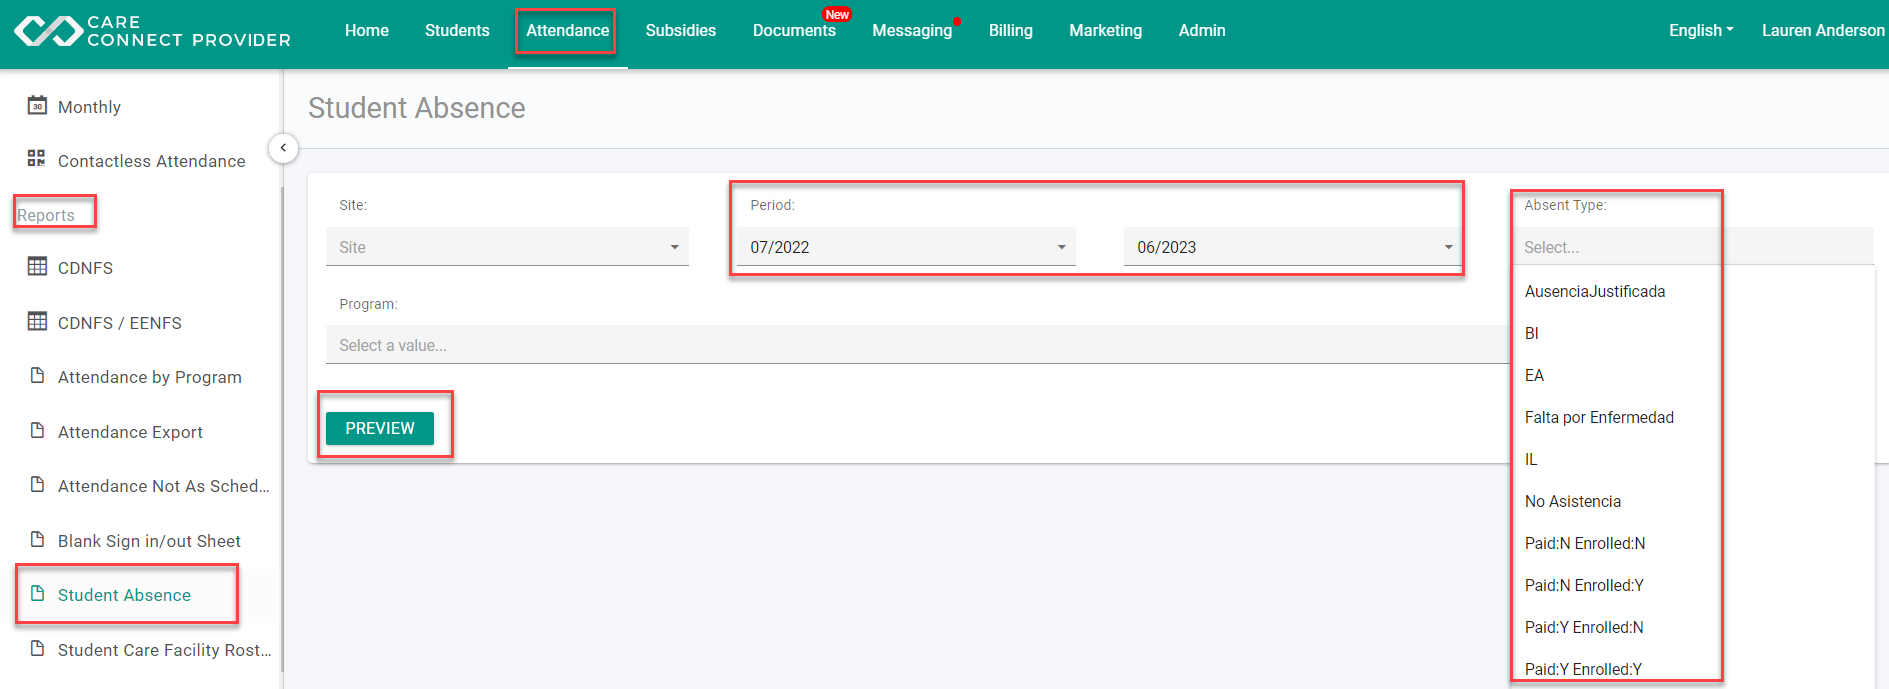Expand the 06/2023 period end dropdown
This screenshot has height=689, width=1889.
point(1292,247)
